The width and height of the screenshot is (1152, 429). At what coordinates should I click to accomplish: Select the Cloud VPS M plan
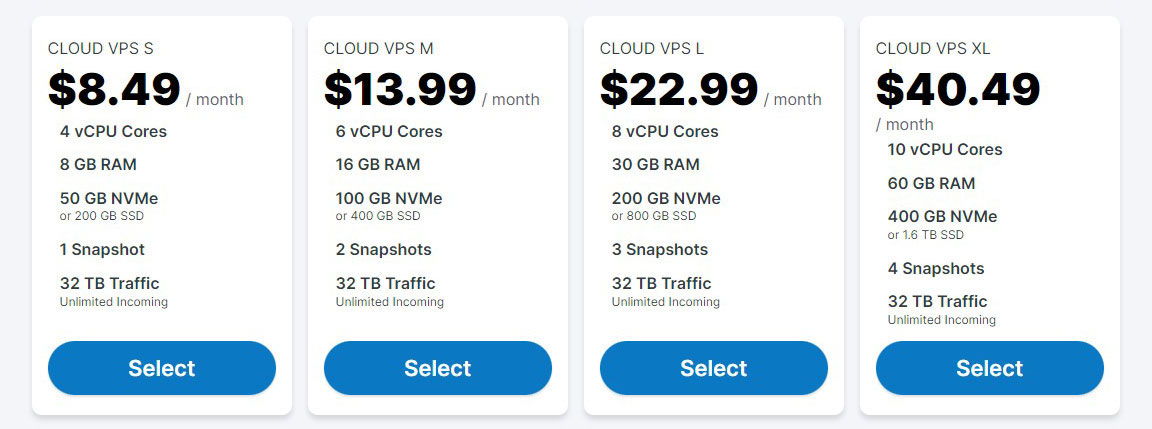point(438,368)
